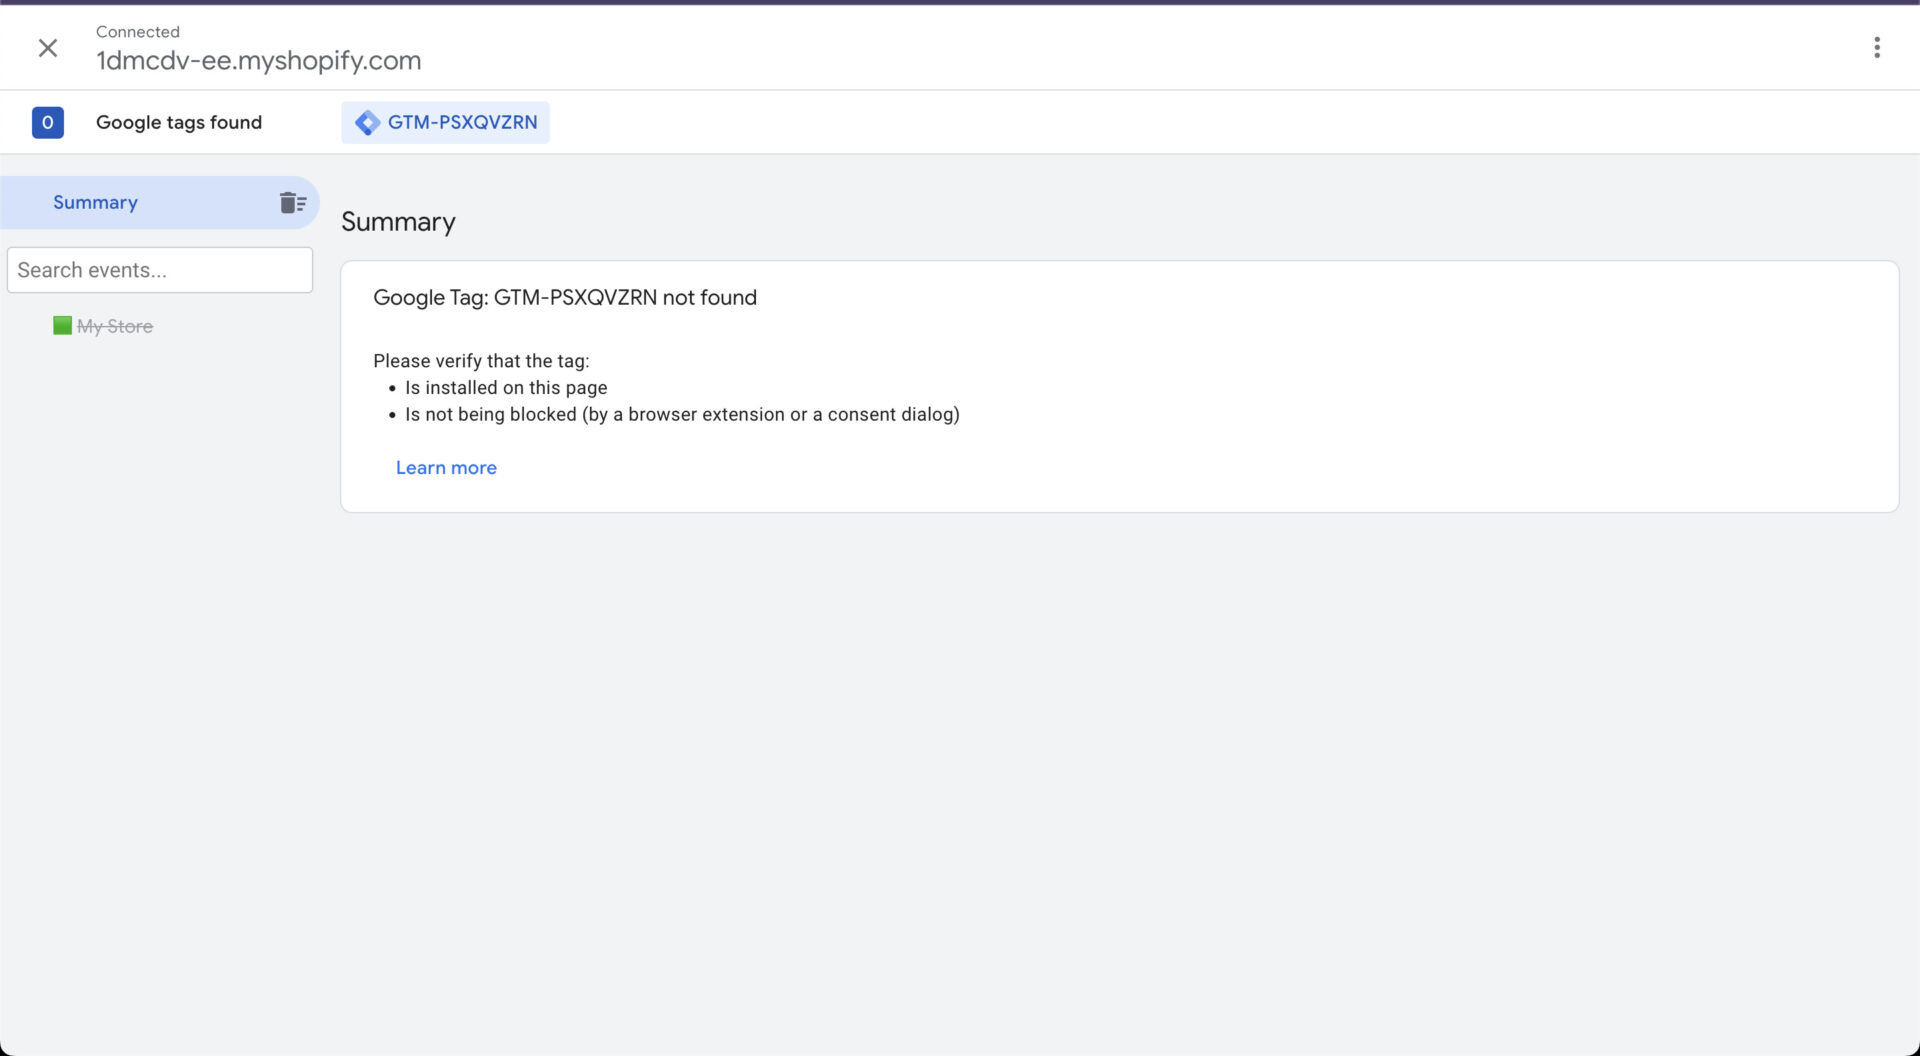
Task: Open the Learn more link
Action: tap(446, 468)
